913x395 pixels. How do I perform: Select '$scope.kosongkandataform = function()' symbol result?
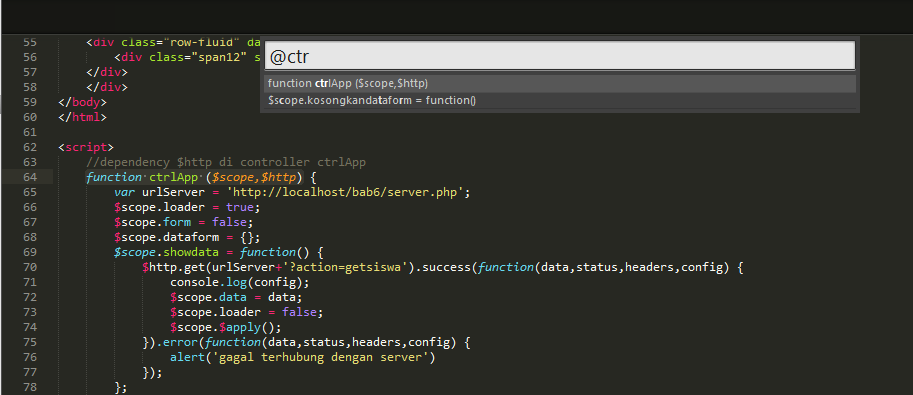coord(560,100)
